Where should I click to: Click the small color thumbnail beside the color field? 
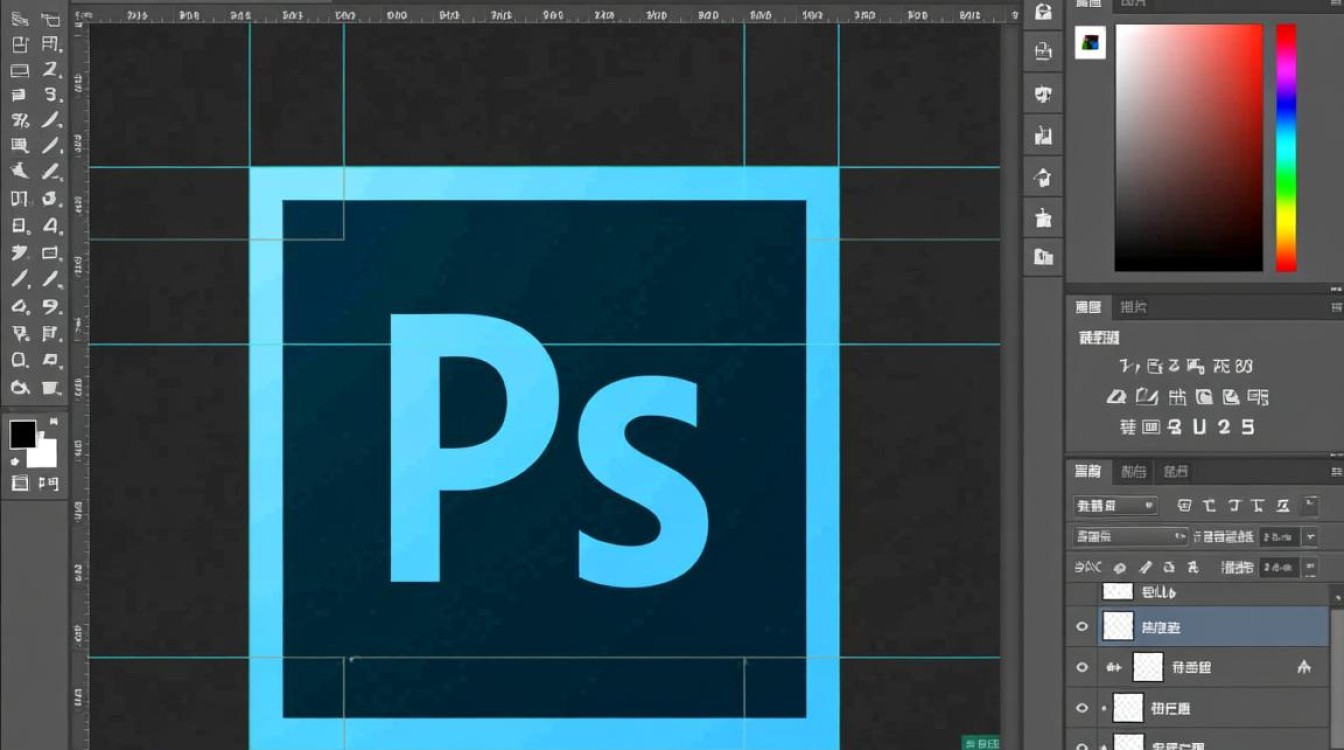1090,43
